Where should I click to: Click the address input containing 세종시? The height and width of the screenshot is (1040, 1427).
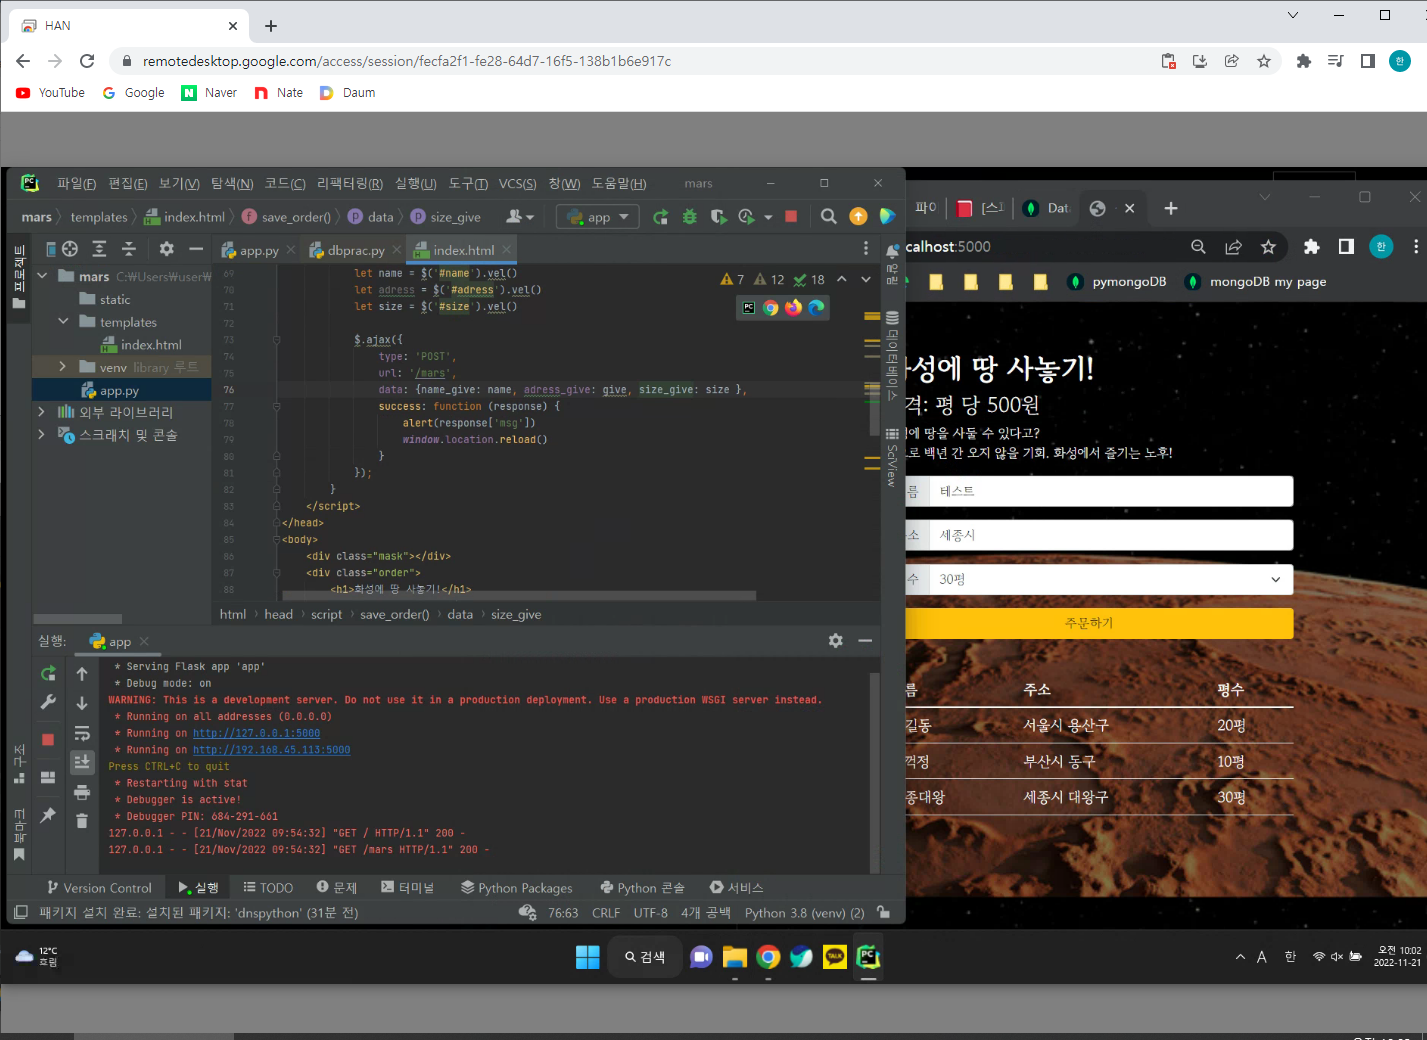coord(1110,535)
